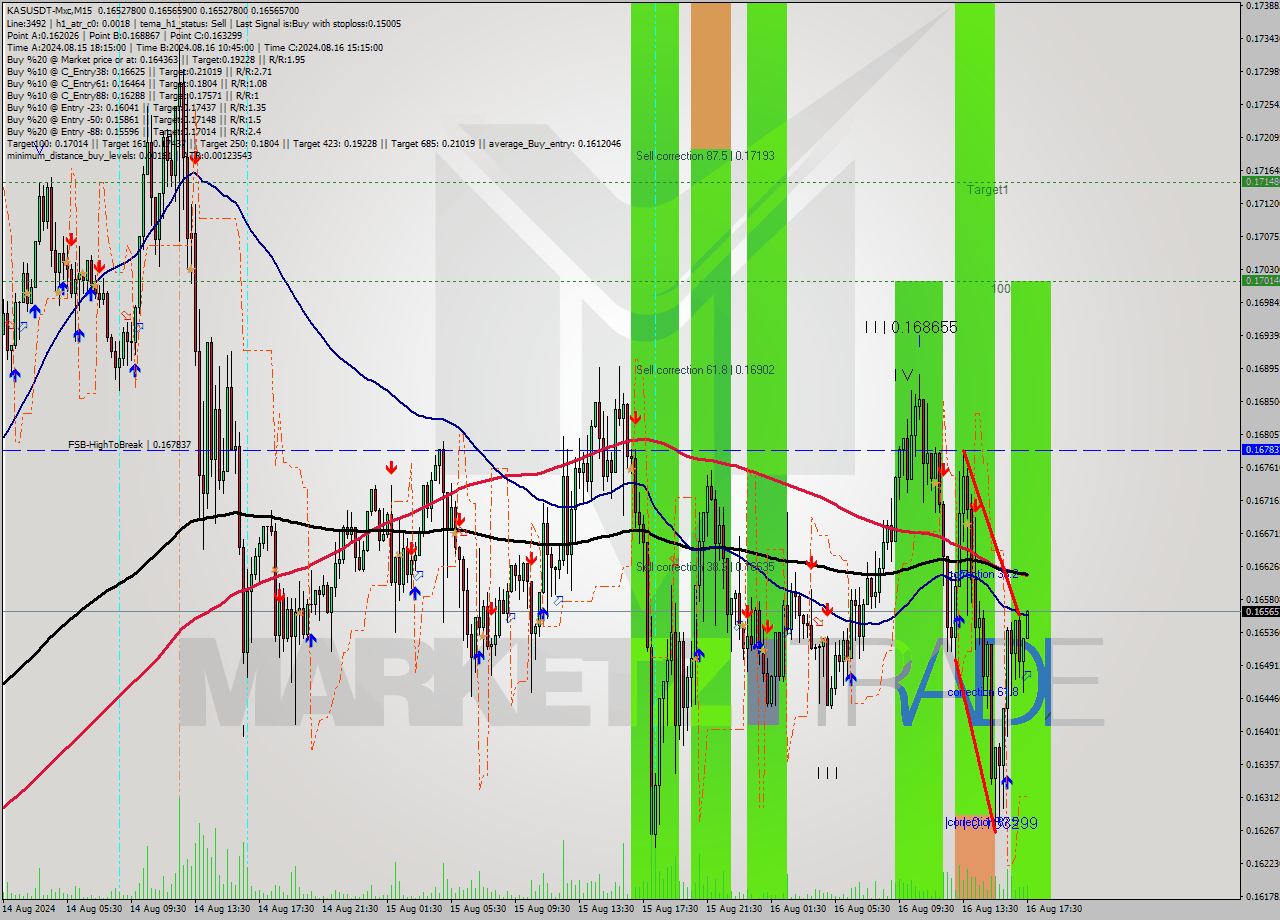
Task: Select the 'Sell correction 61.8 | 0.16902' label
Action: (705, 370)
